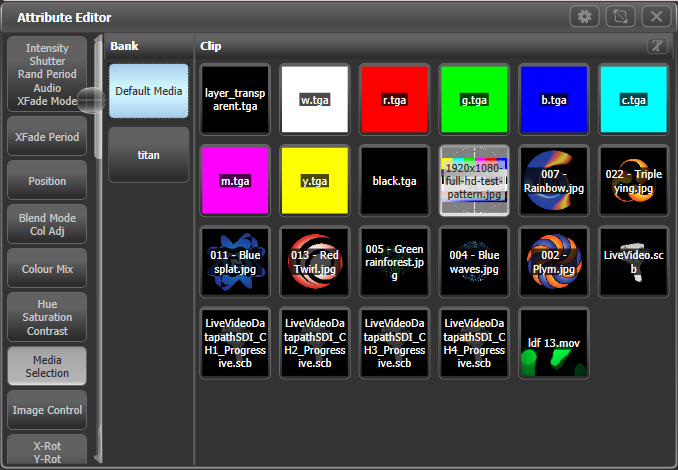
Task: Select the black.tga clip
Action: (x=394, y=181)
